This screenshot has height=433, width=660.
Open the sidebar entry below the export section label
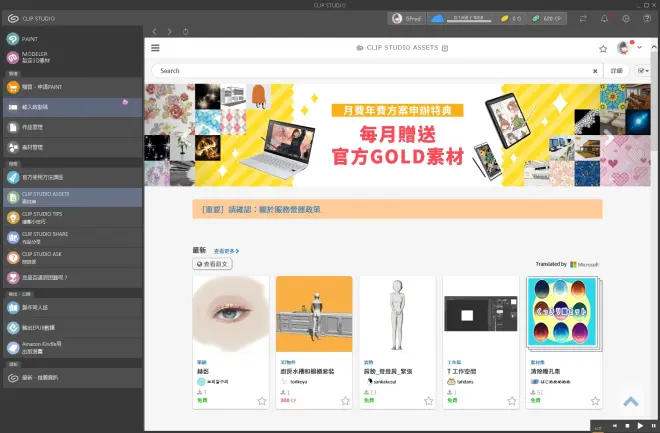72,308
